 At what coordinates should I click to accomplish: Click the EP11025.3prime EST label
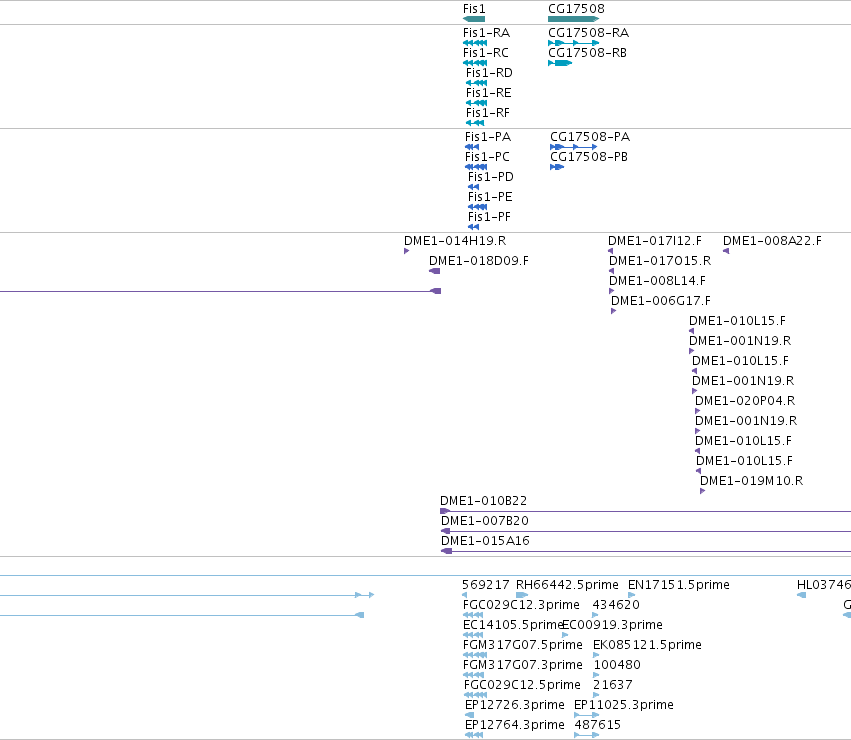(624, 705)
